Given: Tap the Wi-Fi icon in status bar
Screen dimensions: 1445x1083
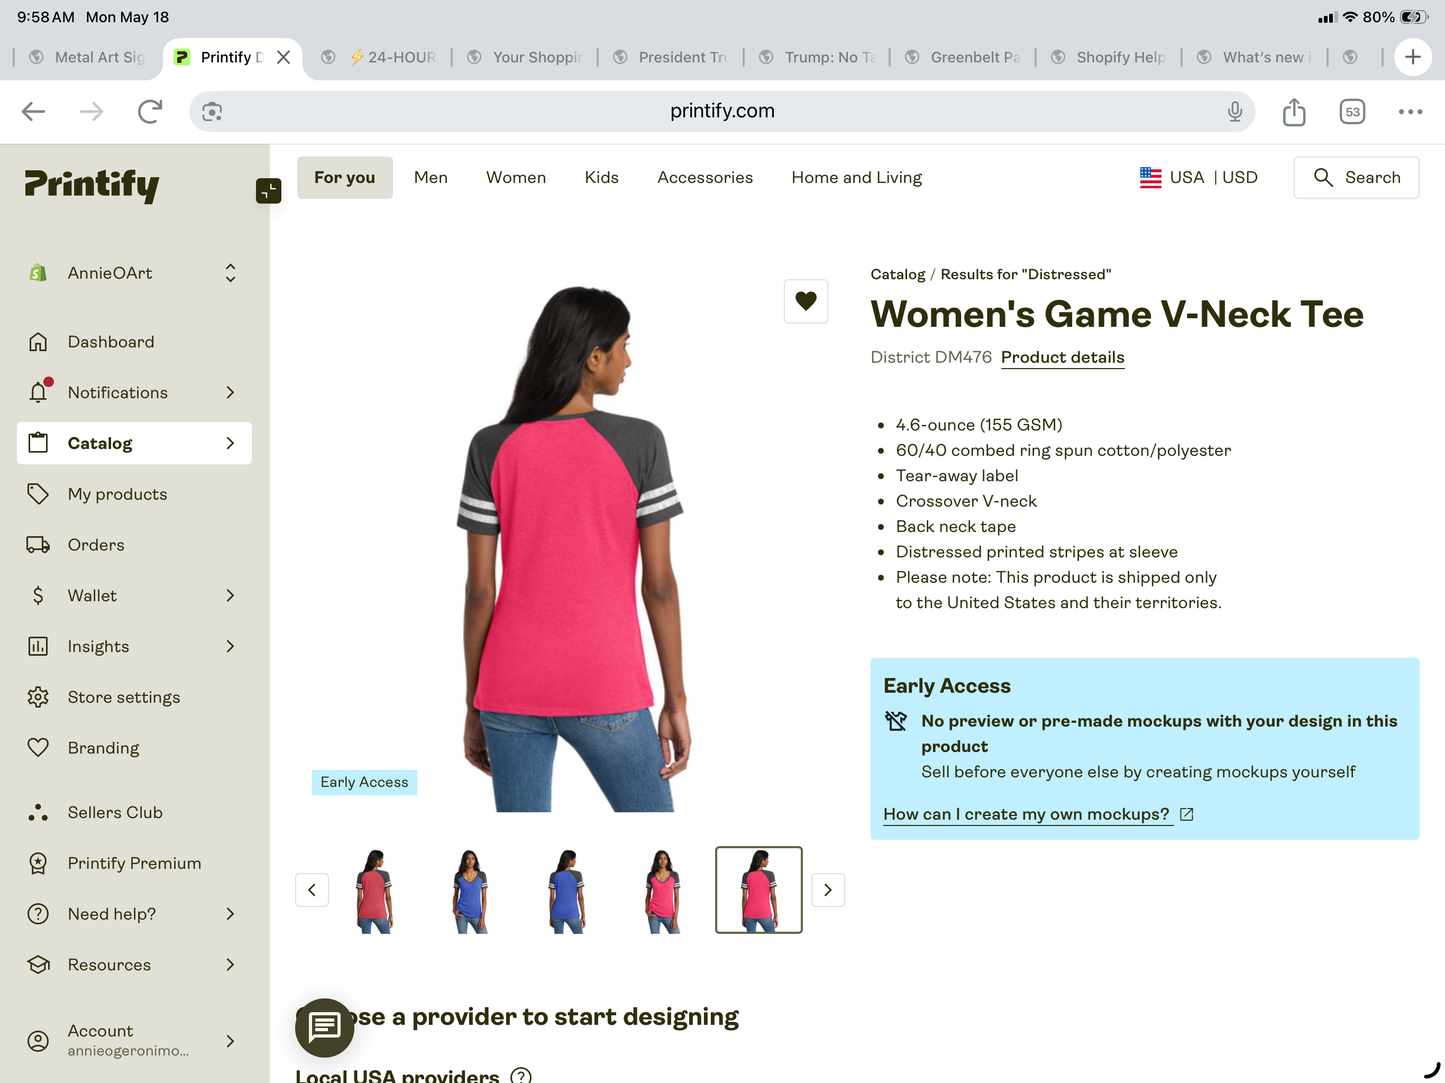Looking at the screenshot, I should pos(1350,17).
